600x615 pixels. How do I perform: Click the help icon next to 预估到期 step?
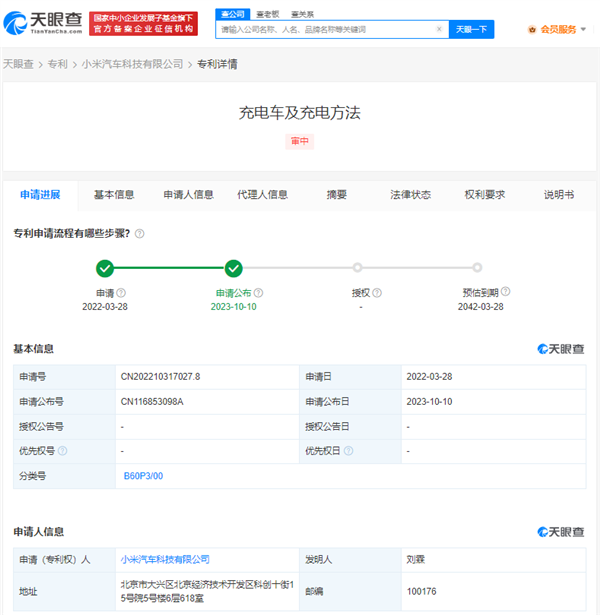[505, 293]
